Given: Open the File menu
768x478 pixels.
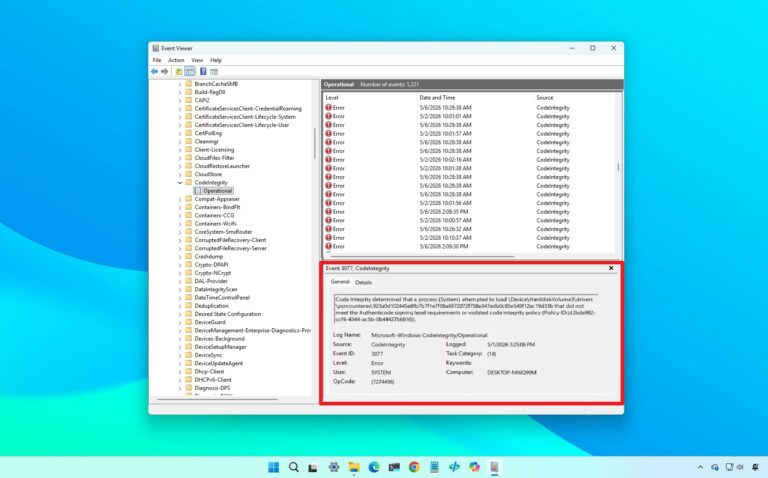Looking at the screenshot, I should [157, 60].
